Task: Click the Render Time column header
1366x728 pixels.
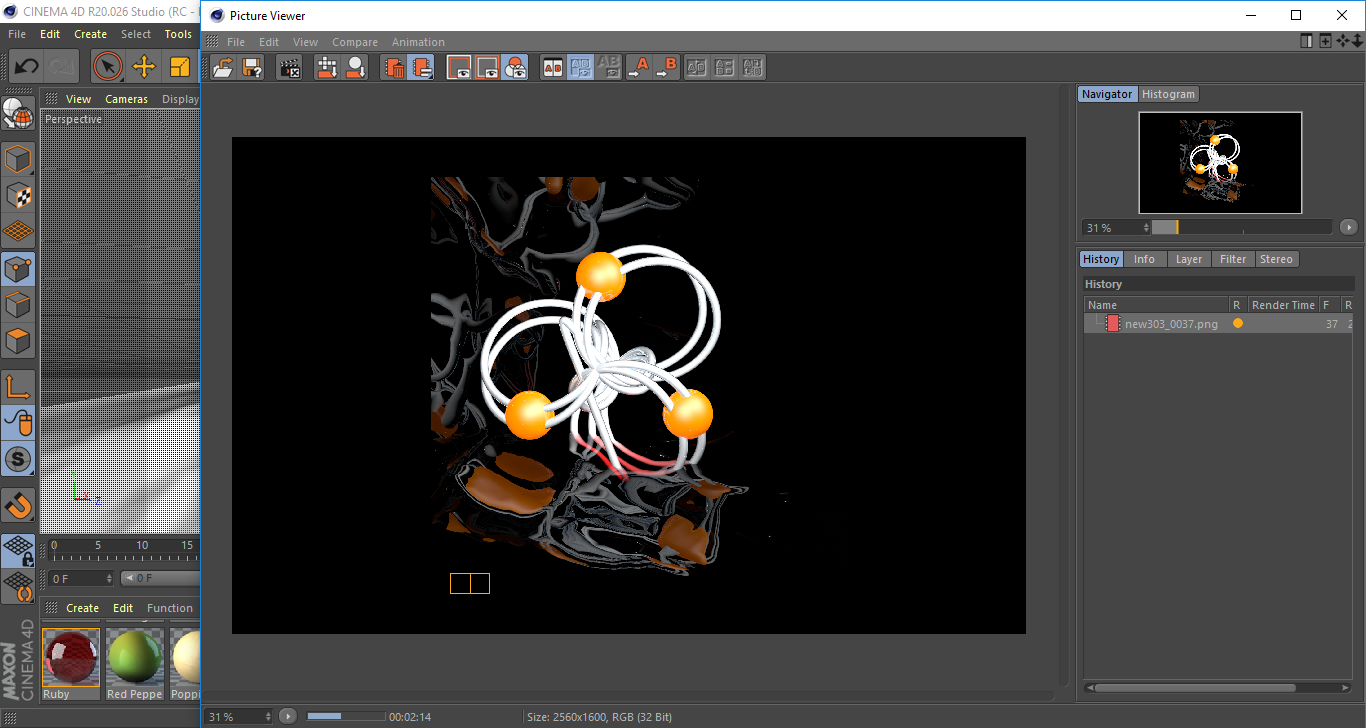Action: (x=1283, y=305)
